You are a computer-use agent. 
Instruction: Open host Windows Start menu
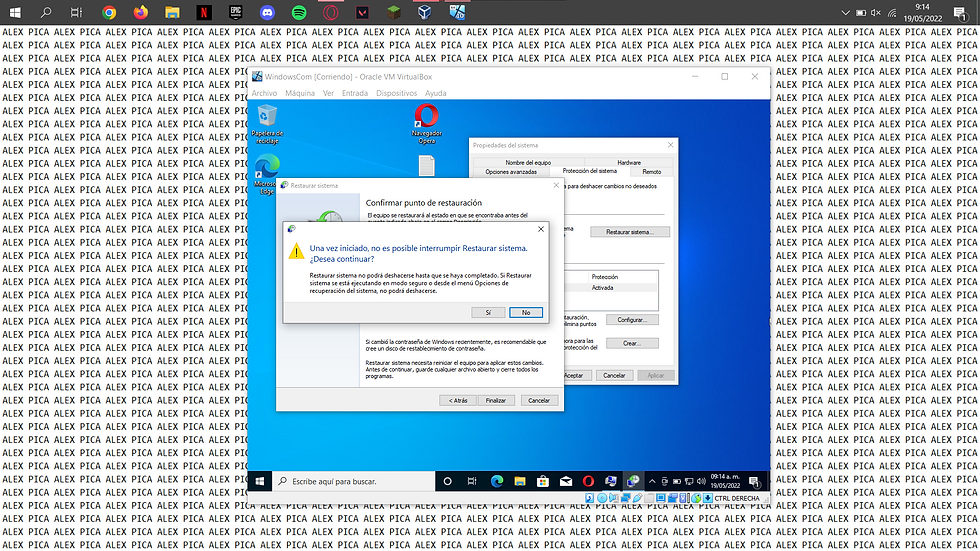(x=15, y=12)
